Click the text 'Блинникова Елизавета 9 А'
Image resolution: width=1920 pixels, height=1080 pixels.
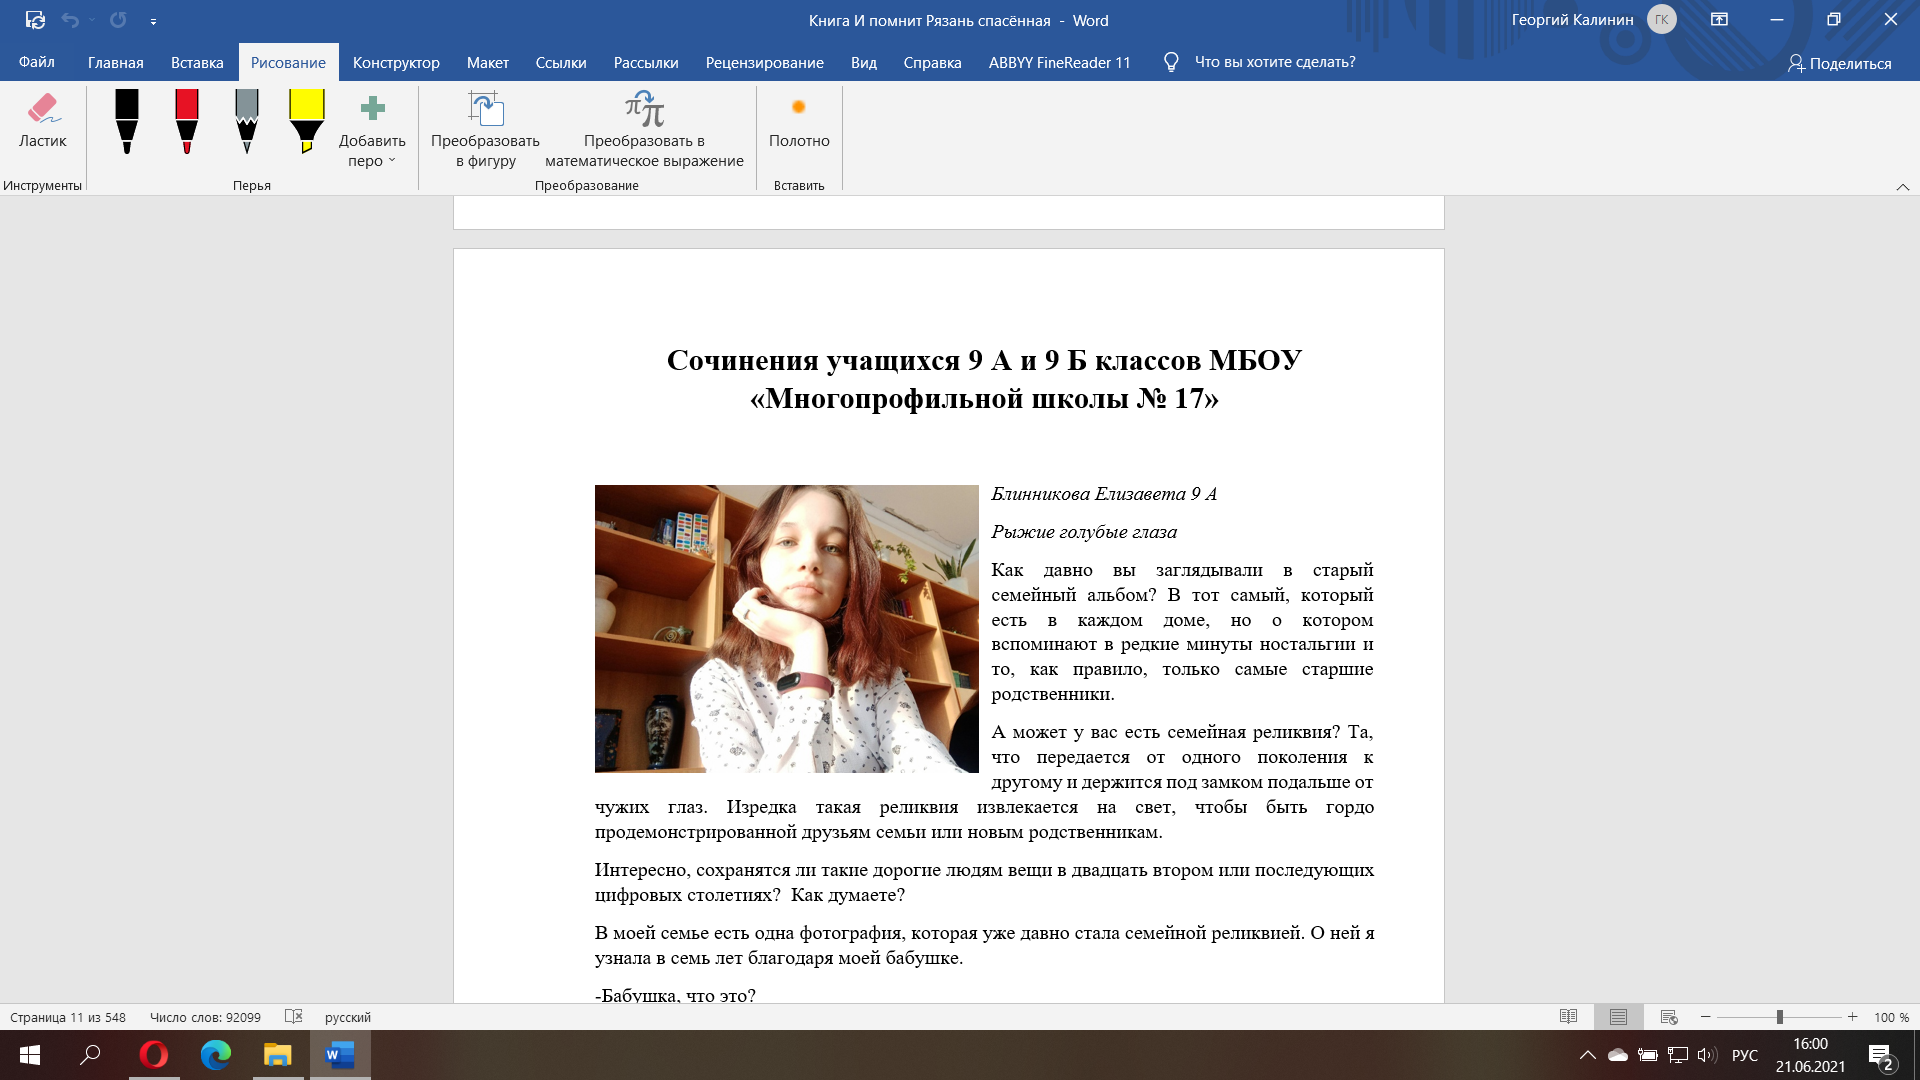pos(1104,494)
